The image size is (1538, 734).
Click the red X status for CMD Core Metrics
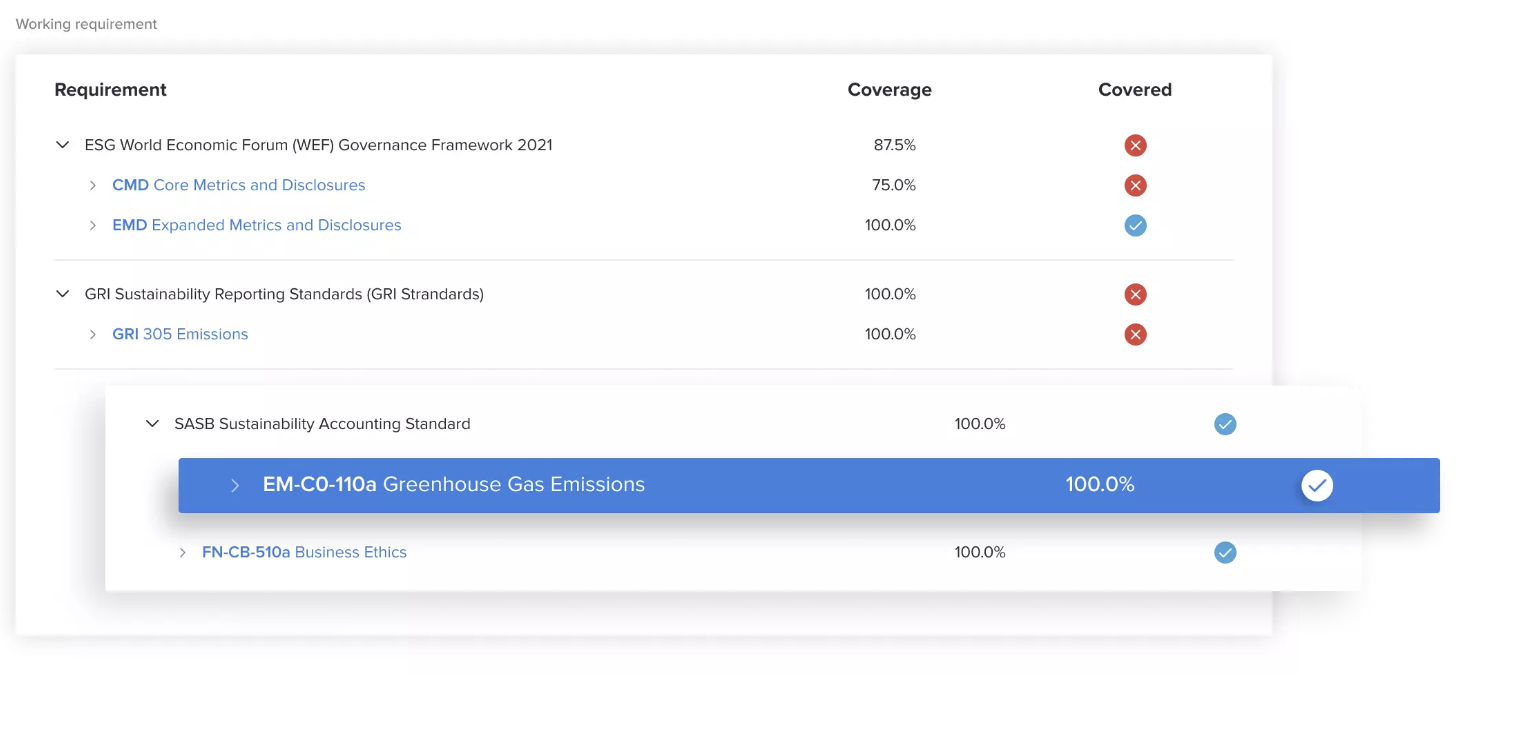pos(1135,185)
